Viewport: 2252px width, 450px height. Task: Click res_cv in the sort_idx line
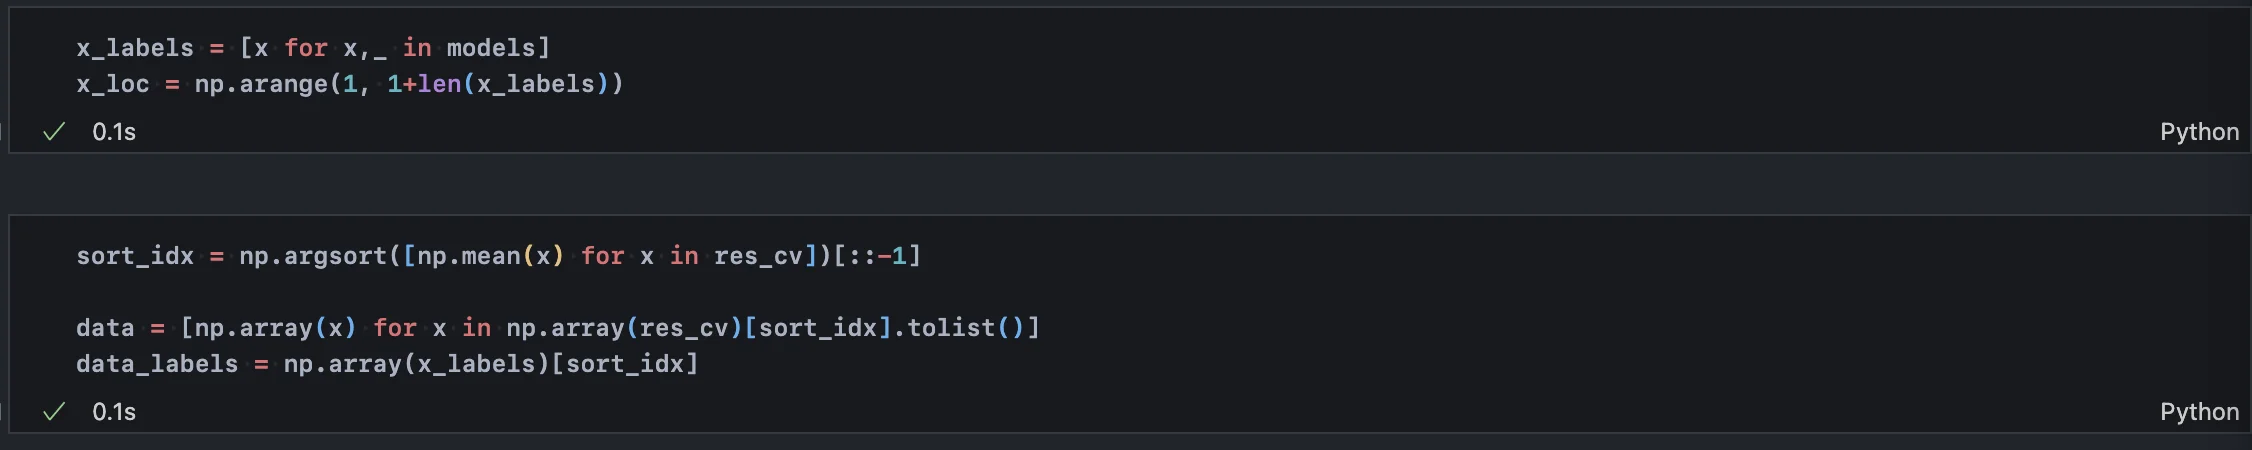click(x=758, y=256)
